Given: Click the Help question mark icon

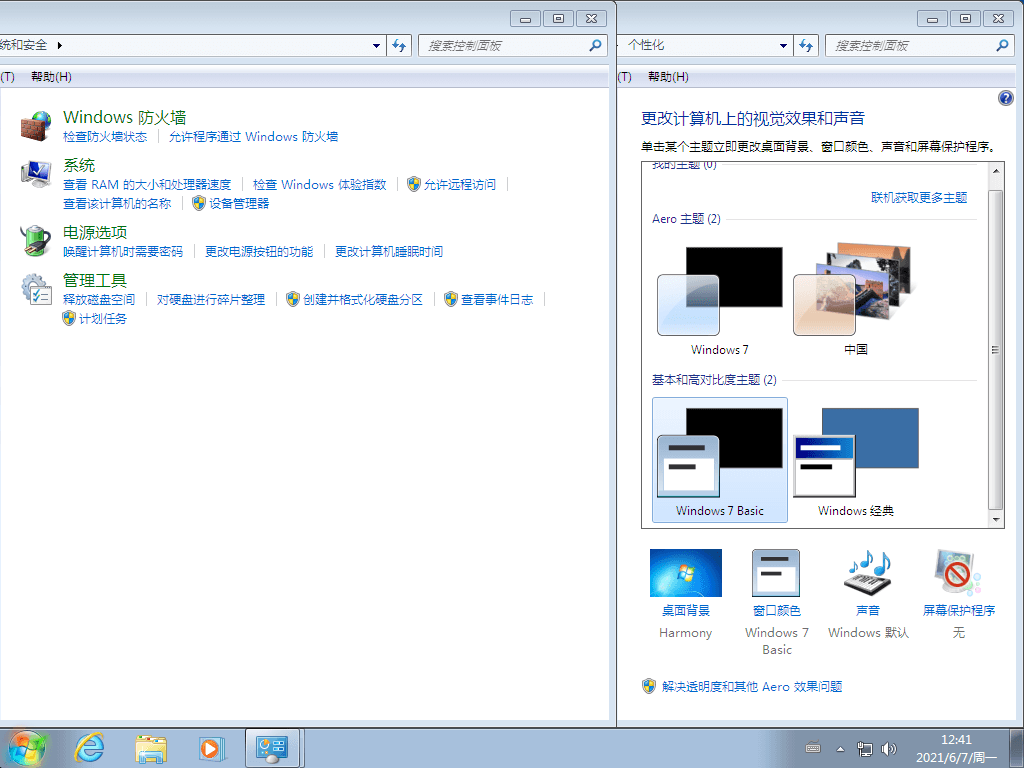Looking at the screenshot, I should pos(1006,98).
